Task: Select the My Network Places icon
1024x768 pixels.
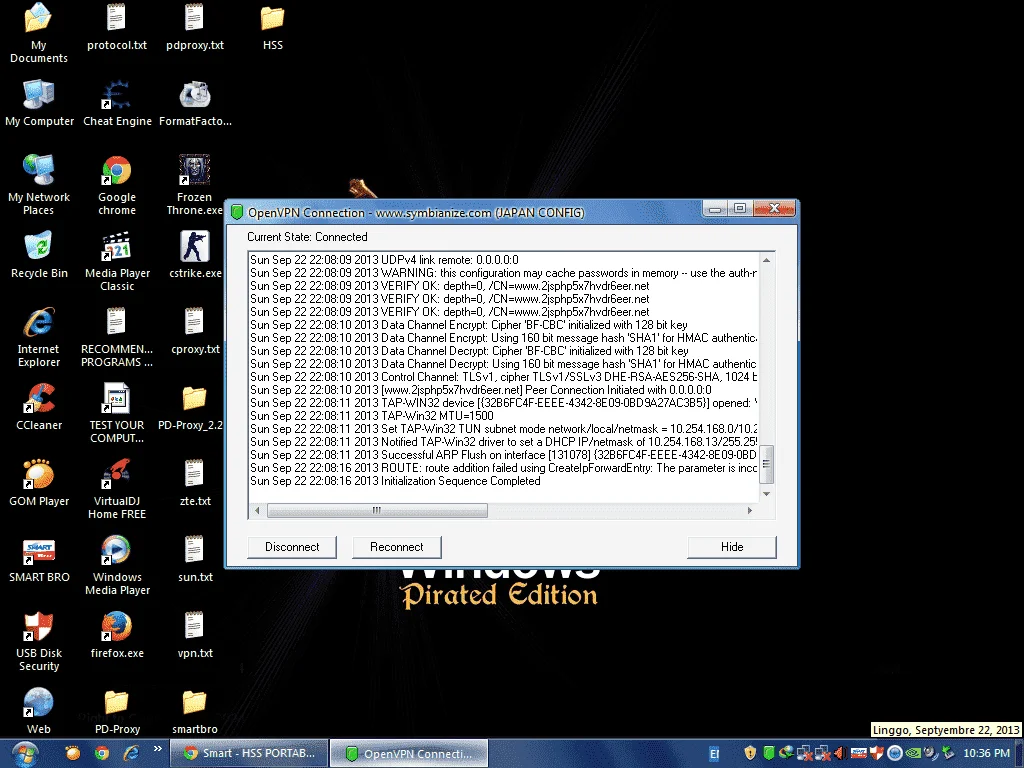Action: click(39, 185)
